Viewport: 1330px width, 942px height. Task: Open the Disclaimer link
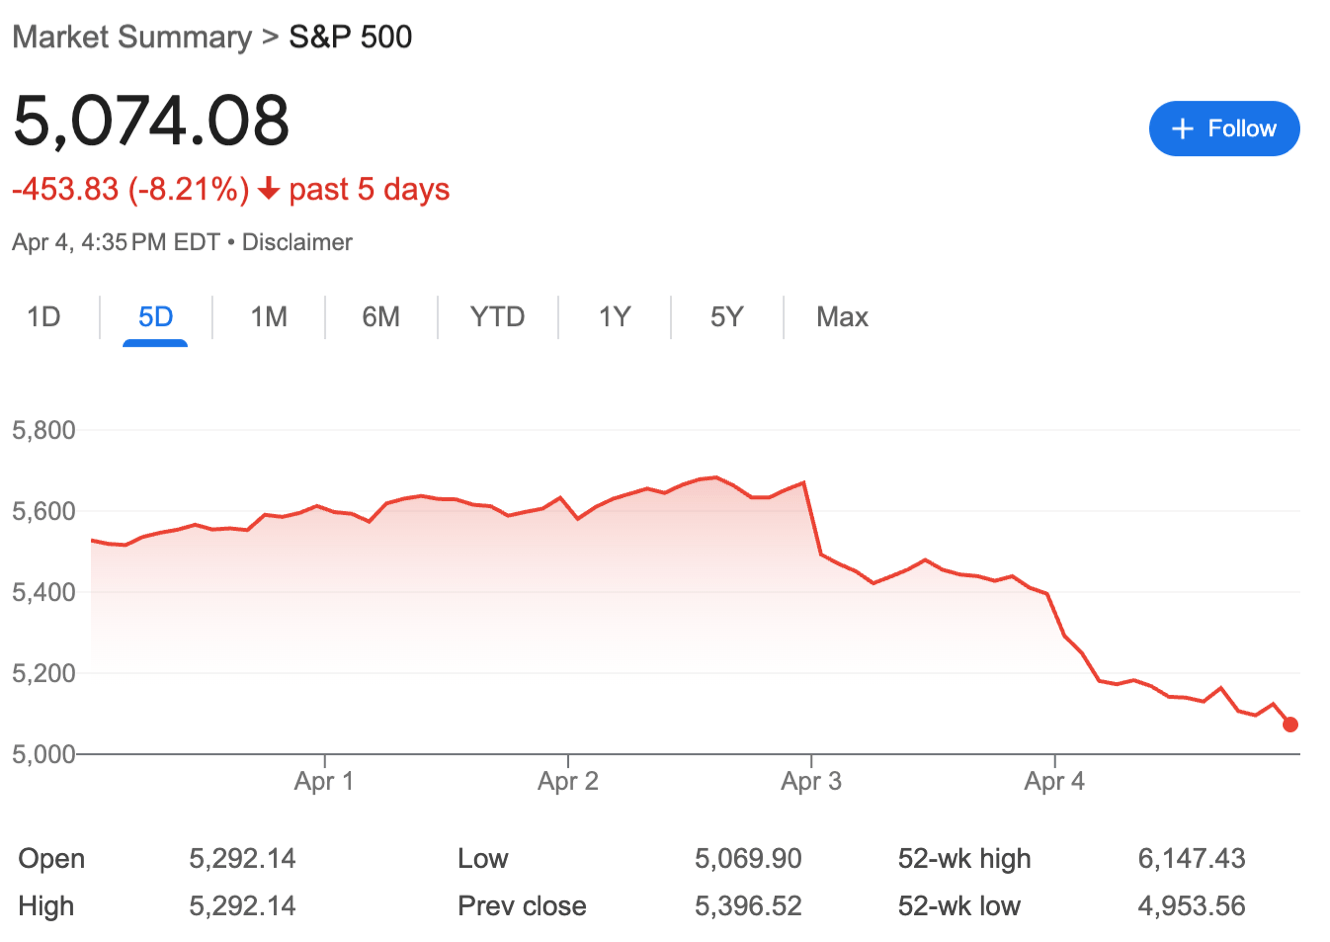tap(297, 243)
